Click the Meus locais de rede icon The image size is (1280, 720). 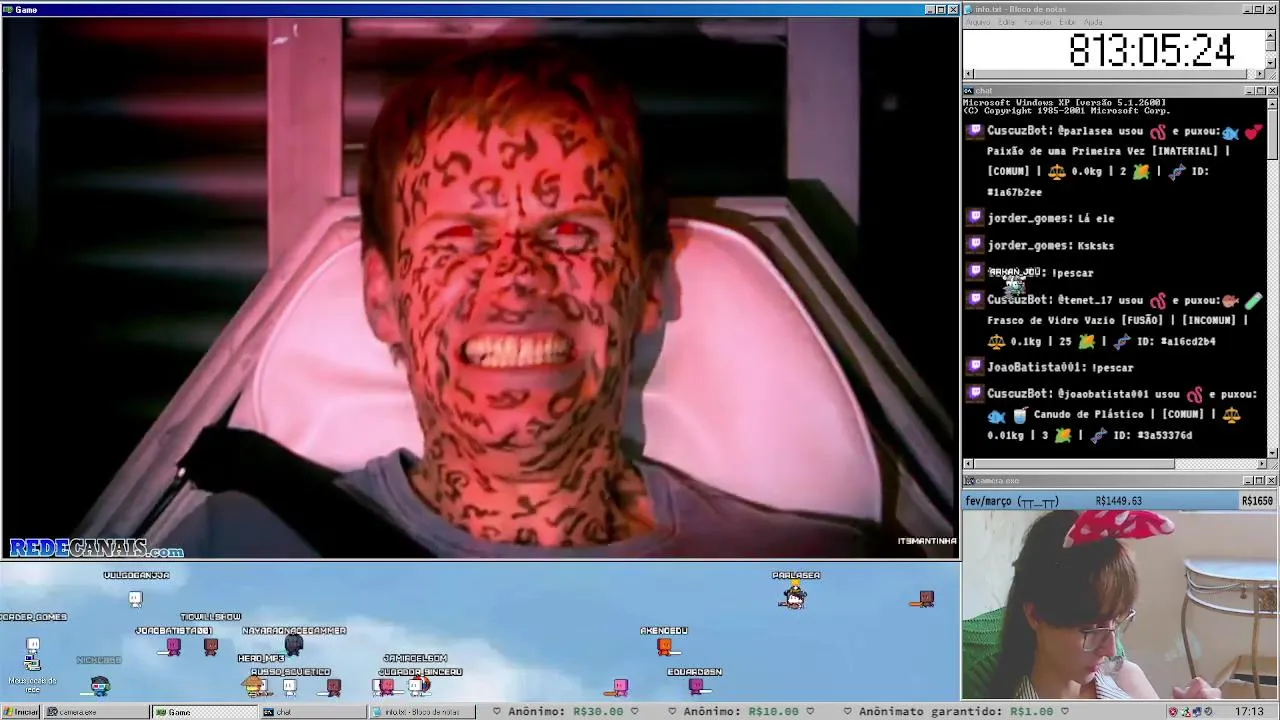pos(33,672)
